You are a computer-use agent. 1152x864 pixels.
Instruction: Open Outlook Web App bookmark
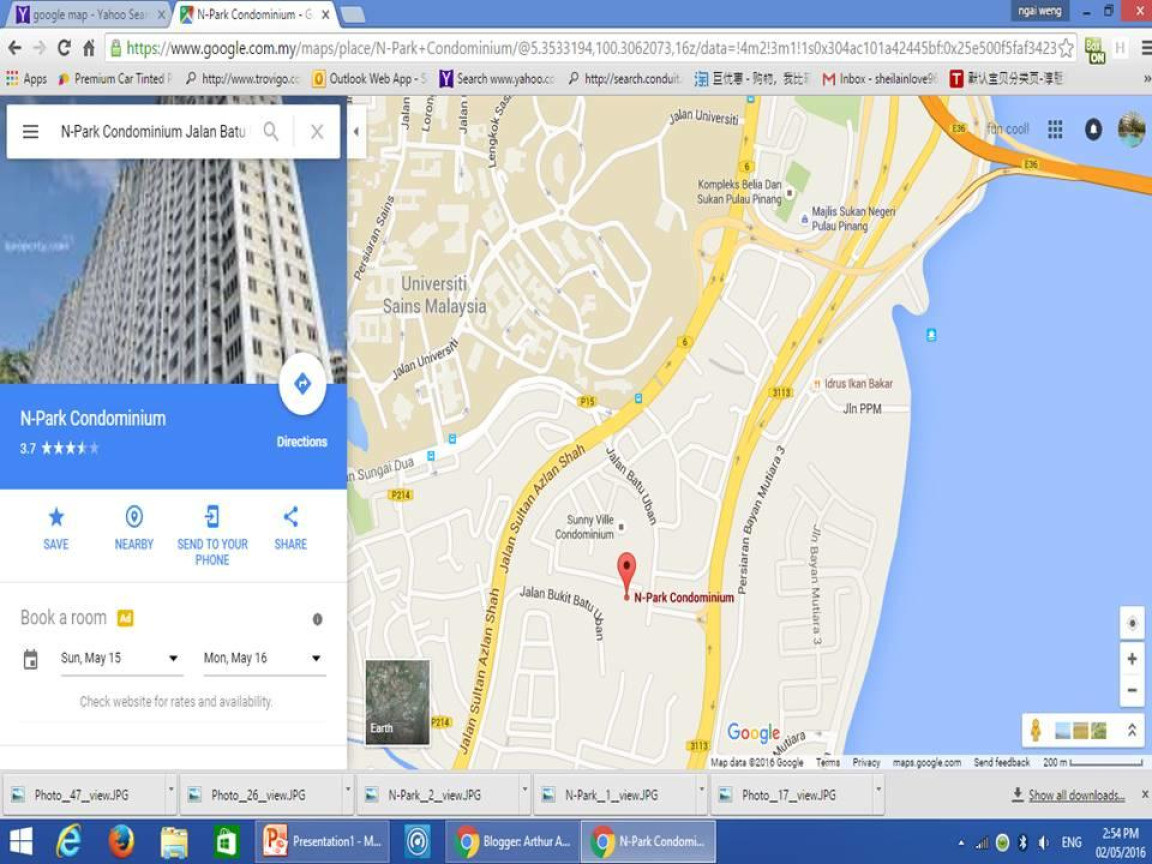pyautogui.click(x=370, y=79)
